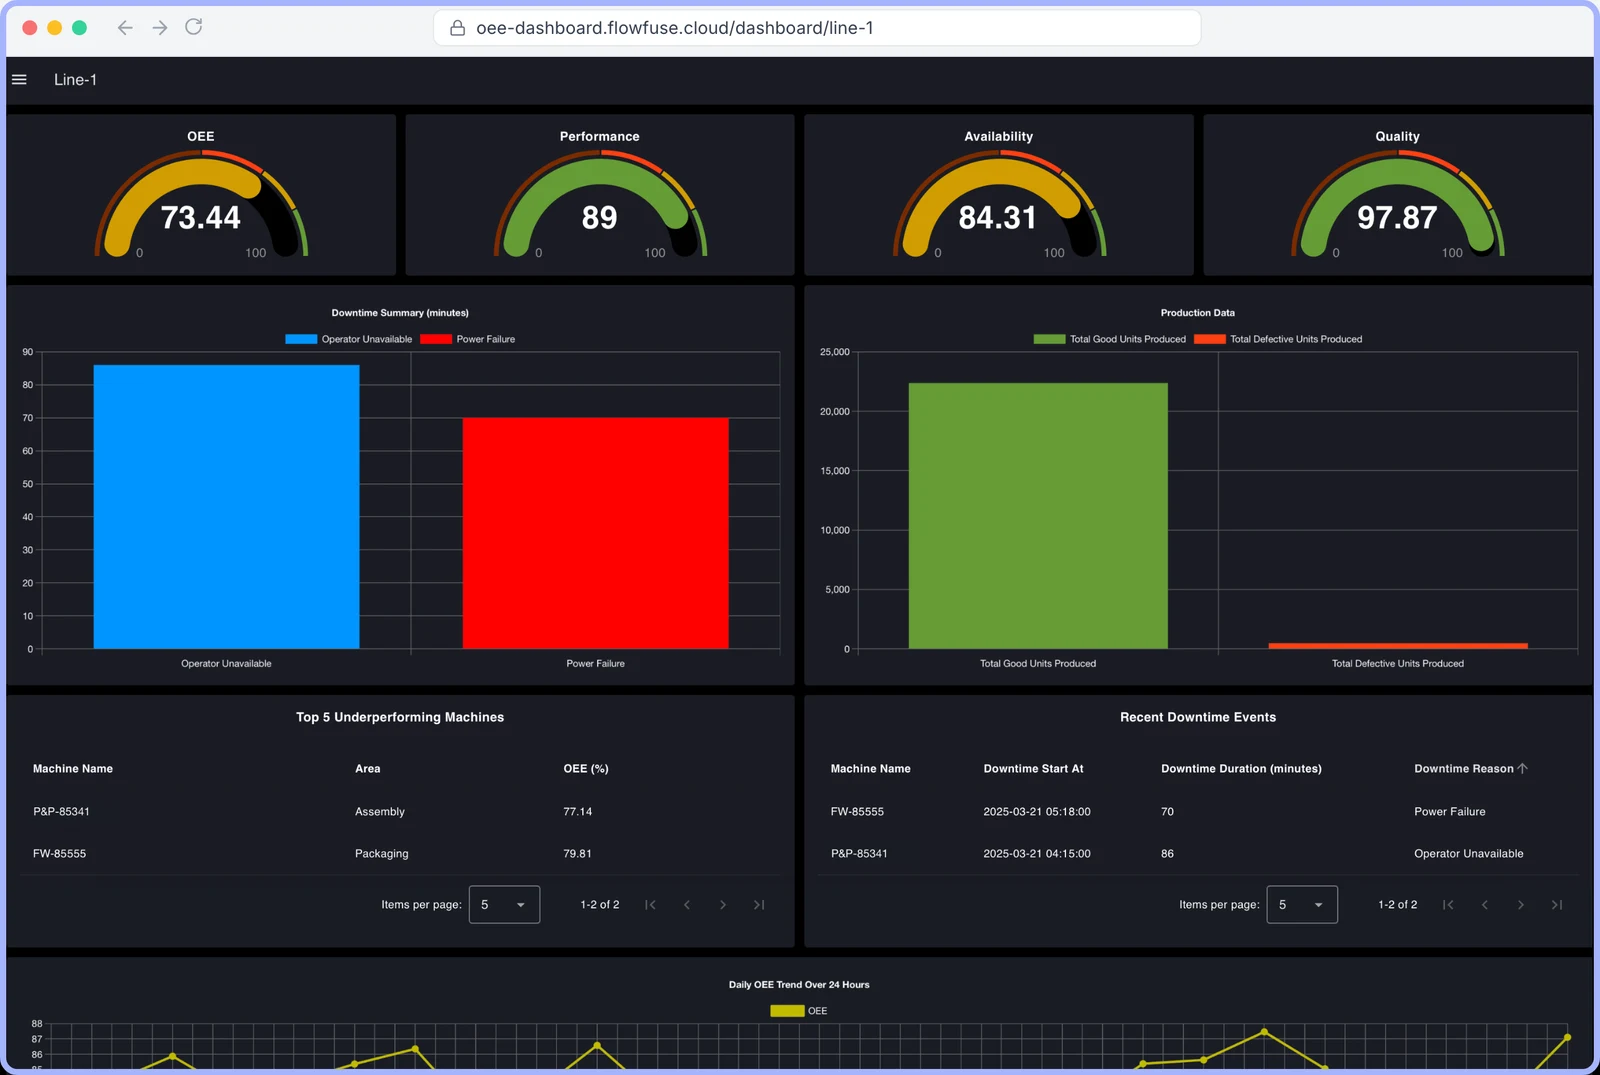Toggle Total Defective Units Produced legend item
Image resolution: width=1600 pixels, height=1075 pixels.
point(1278,339)
